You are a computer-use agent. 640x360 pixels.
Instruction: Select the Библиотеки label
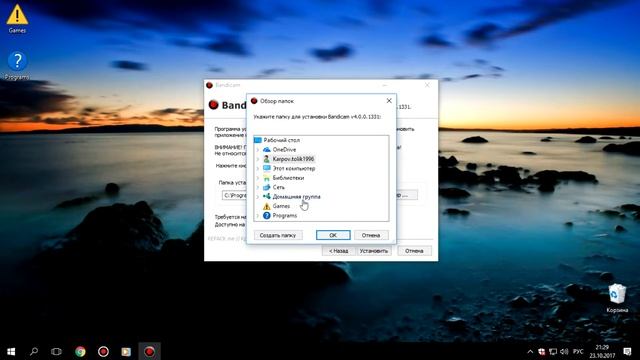288,178
